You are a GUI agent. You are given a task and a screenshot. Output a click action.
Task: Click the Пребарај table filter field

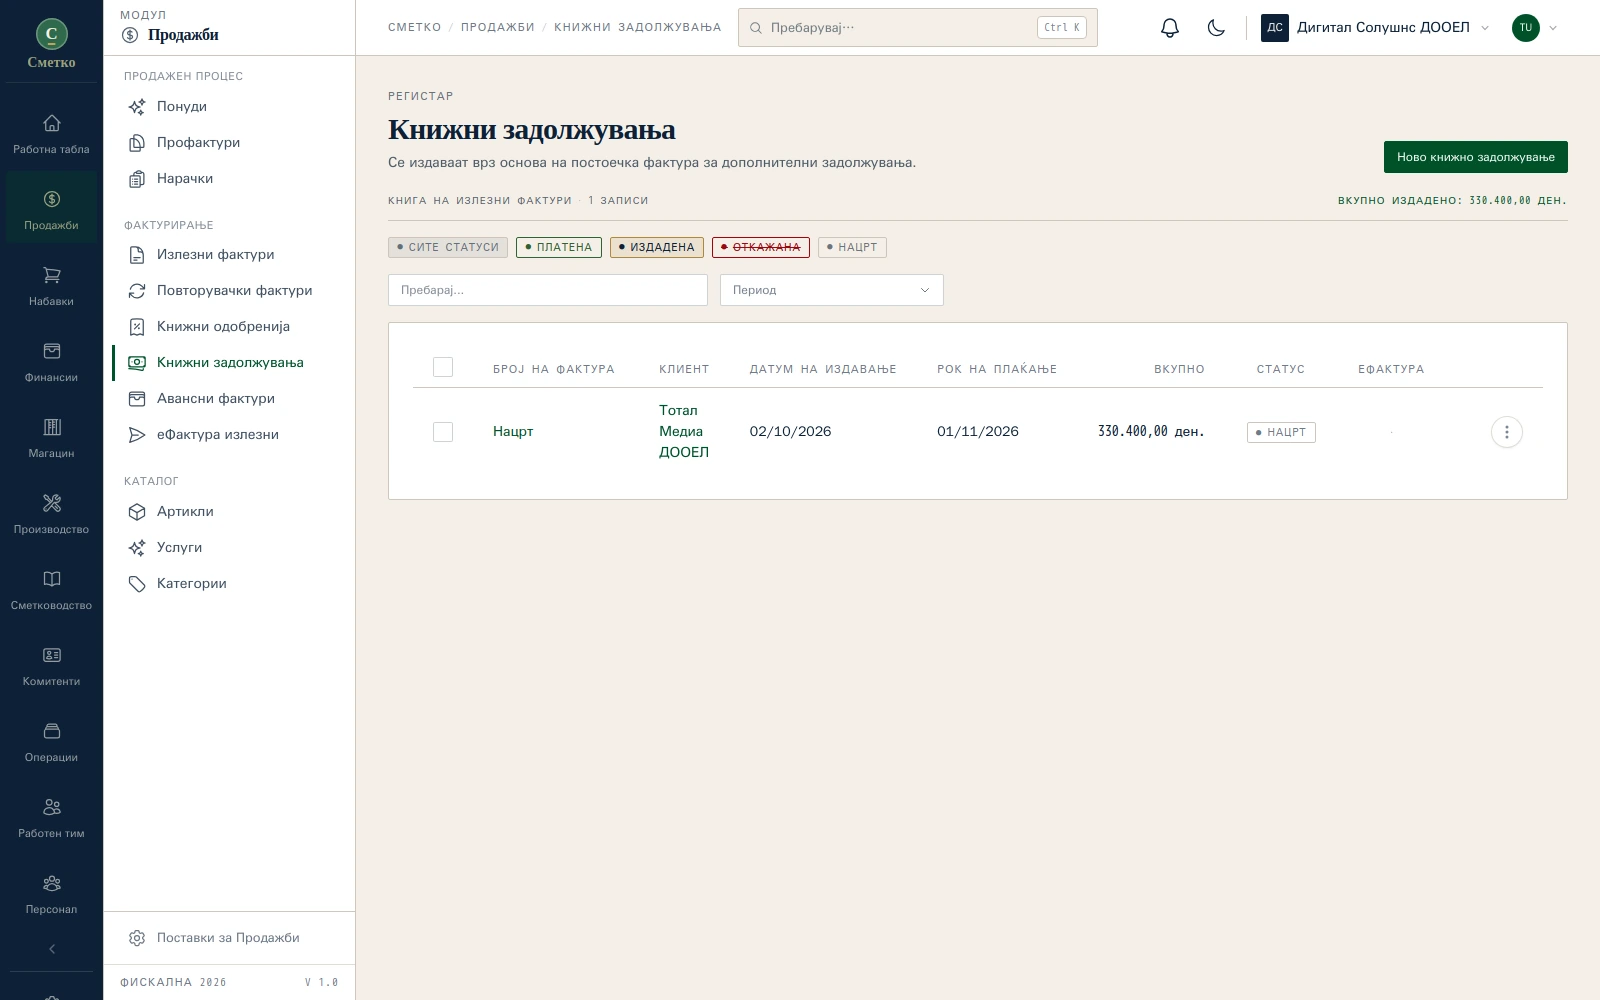[x=548, y=290]
